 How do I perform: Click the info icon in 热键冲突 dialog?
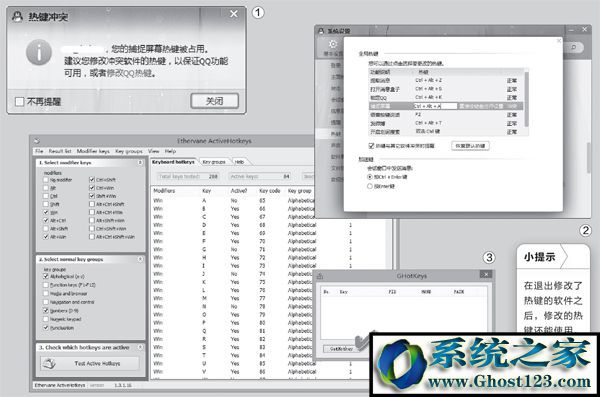pos(39,53)
